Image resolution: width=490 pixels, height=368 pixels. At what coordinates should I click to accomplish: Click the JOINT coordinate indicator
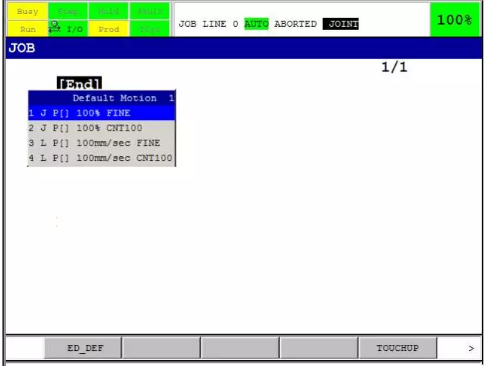pyautogui.click(x=341, y=24)
